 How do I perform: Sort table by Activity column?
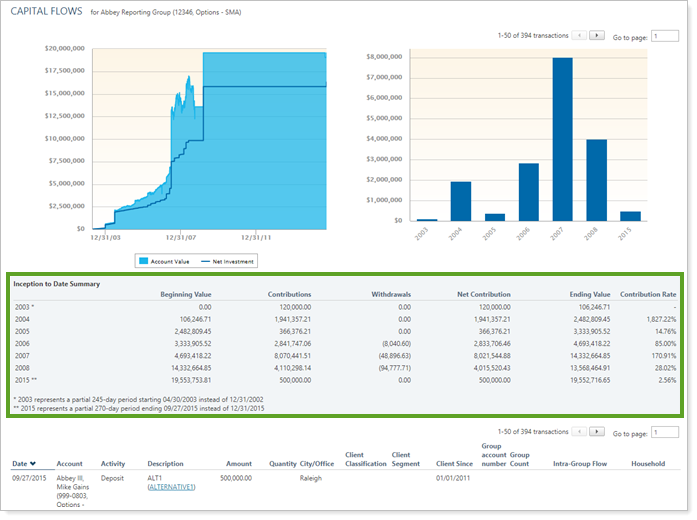[113, 464]
